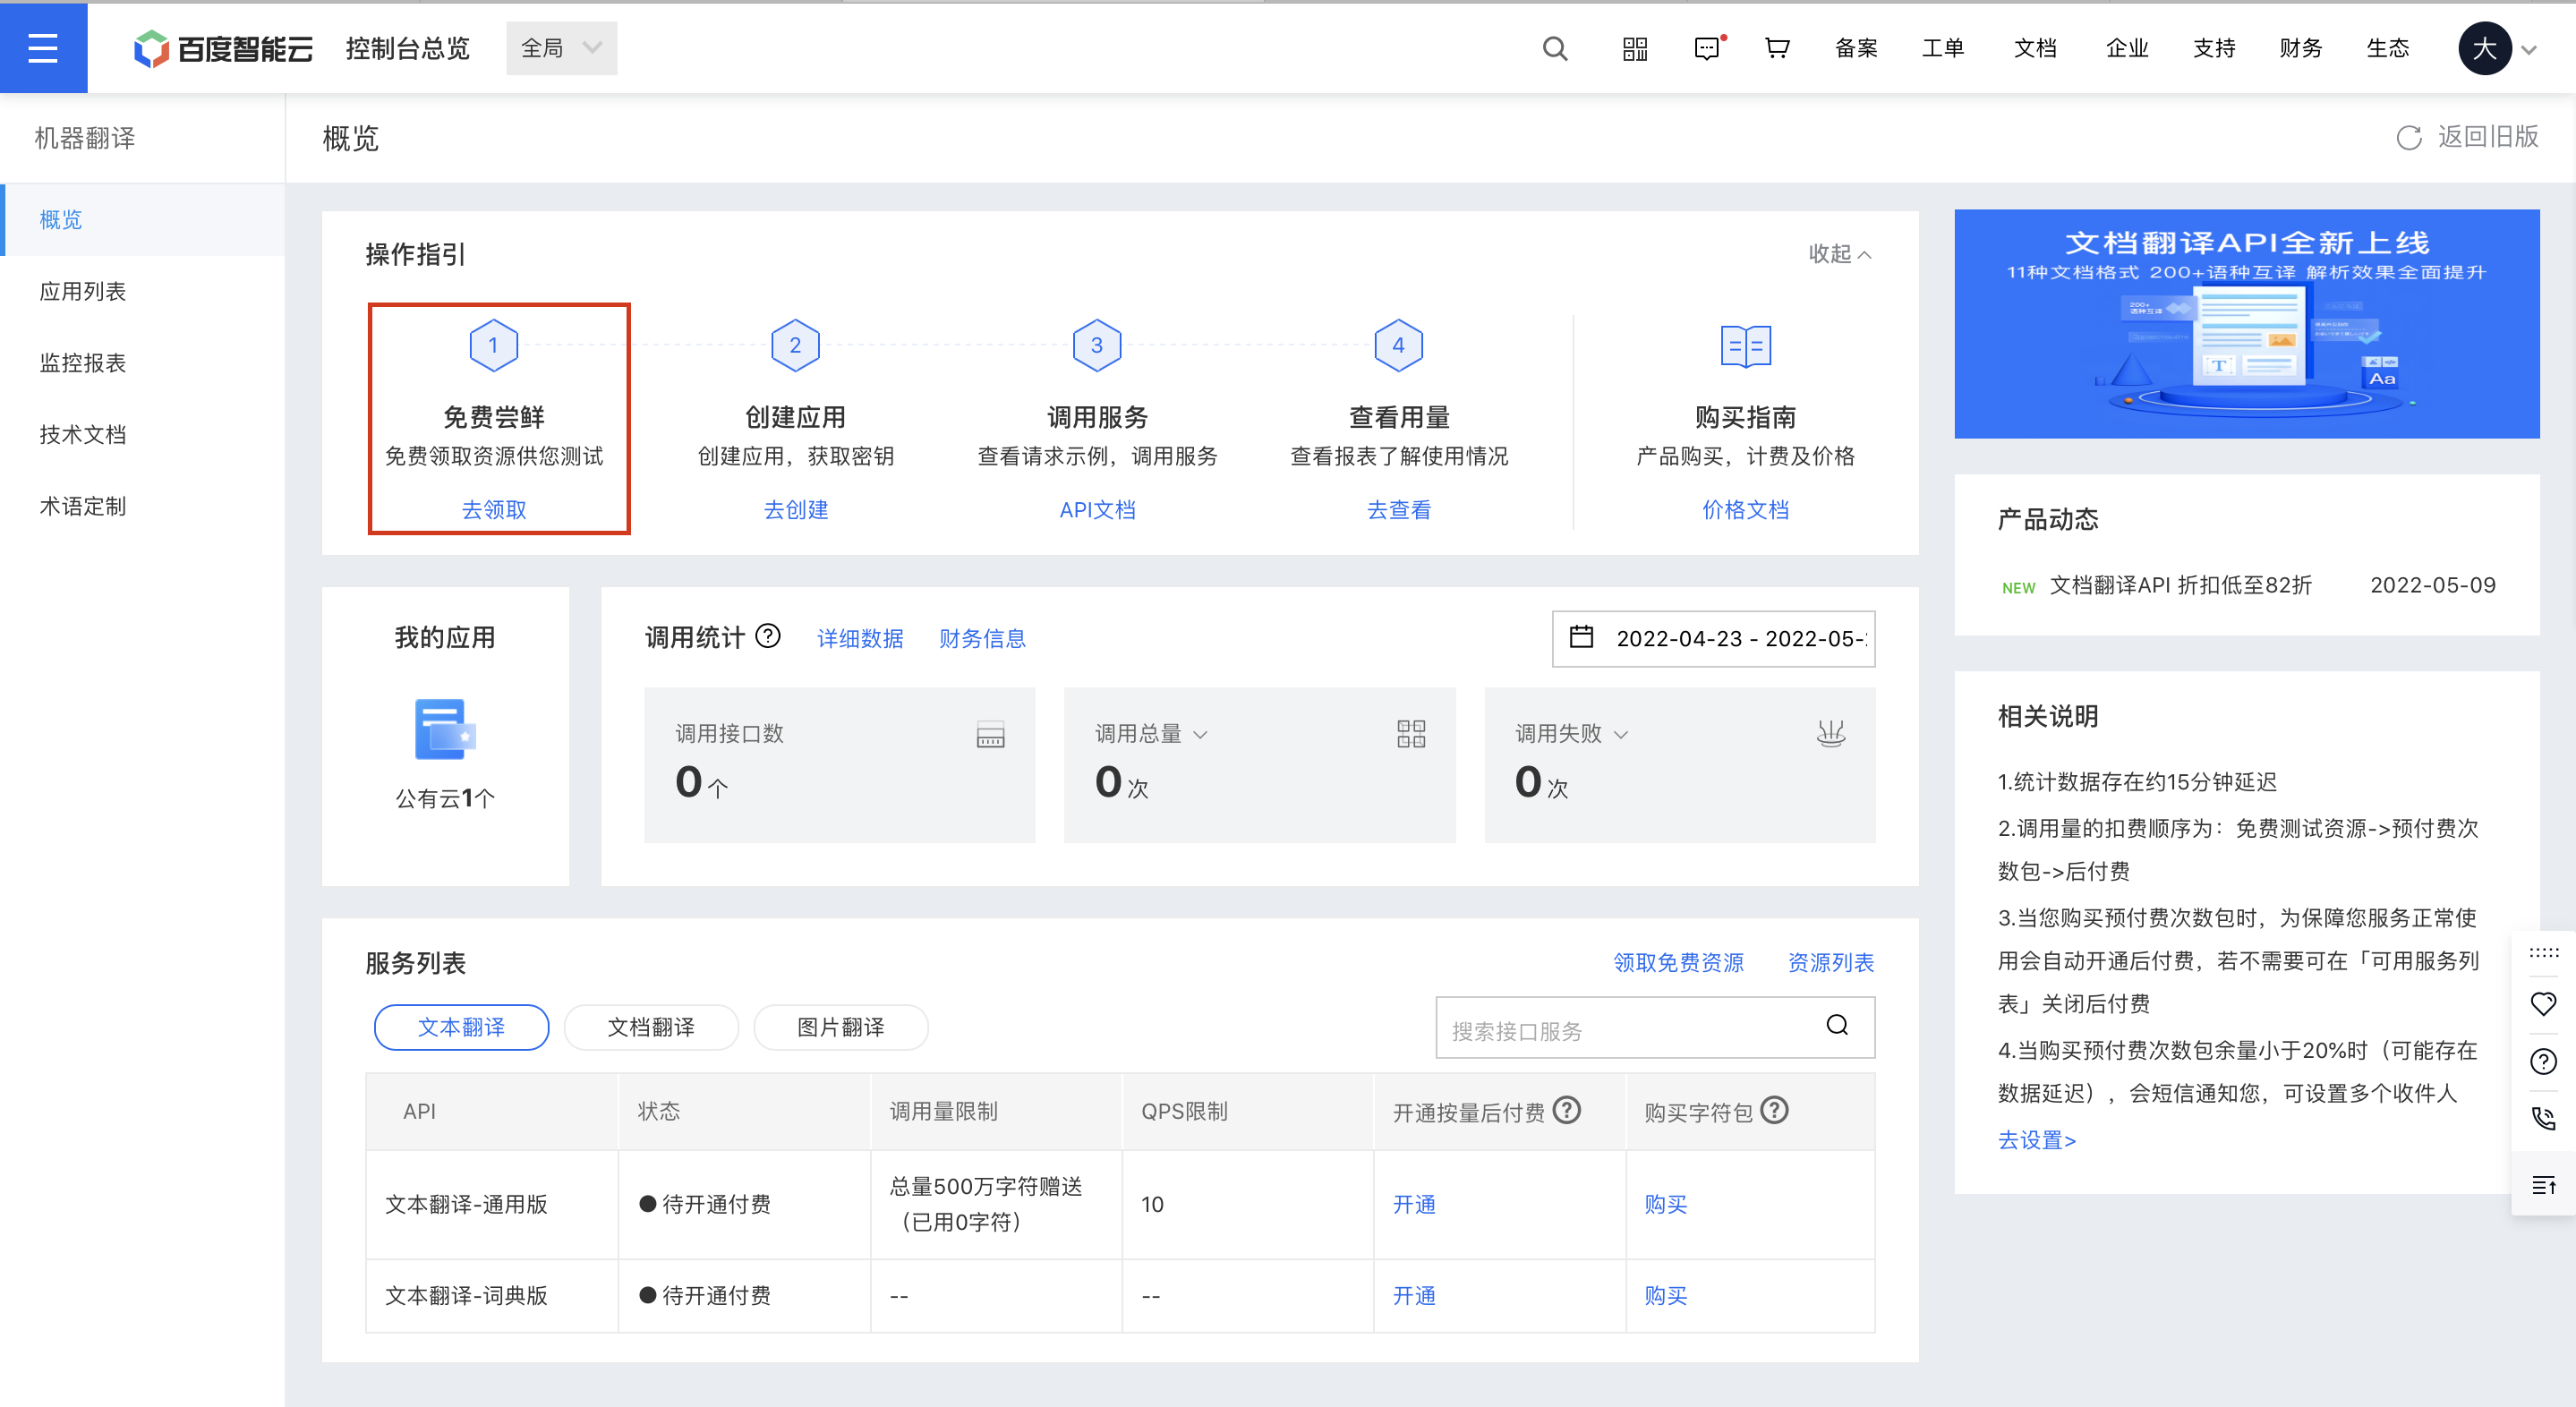
Task: Open 应用列表 in the sidebar
Action: coord(144,291)
